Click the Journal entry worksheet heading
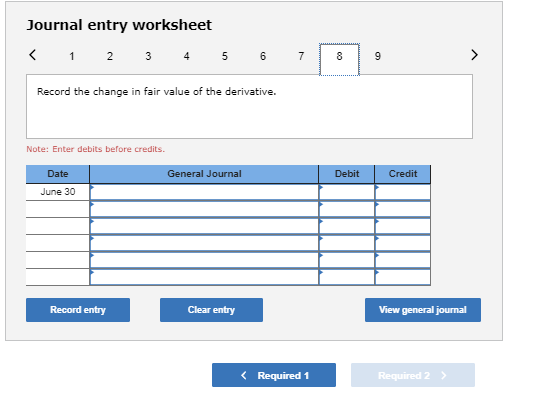Screen dimensions: 536x405 pyautogui.click(x=119, y=25)
